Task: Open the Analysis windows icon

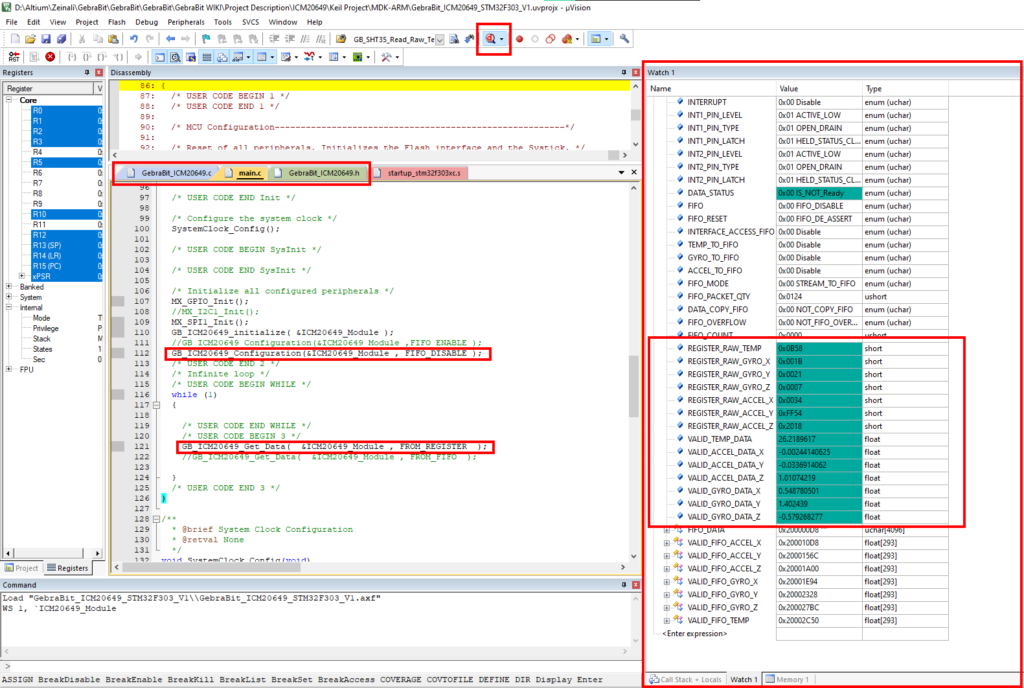Action: pos(308,57)
